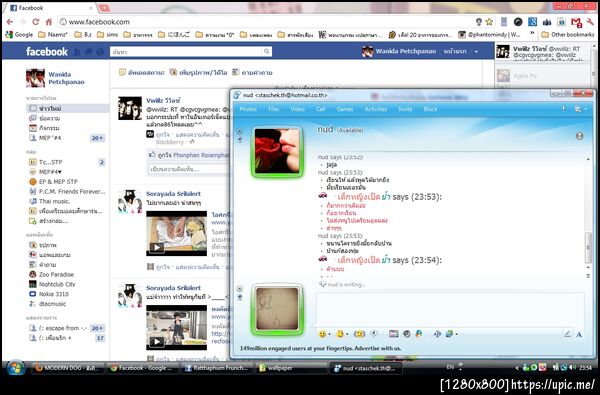600x395 pixels.
Task: Collapse nud's display picture with small arrow
Action: click(x=240, y=131)
